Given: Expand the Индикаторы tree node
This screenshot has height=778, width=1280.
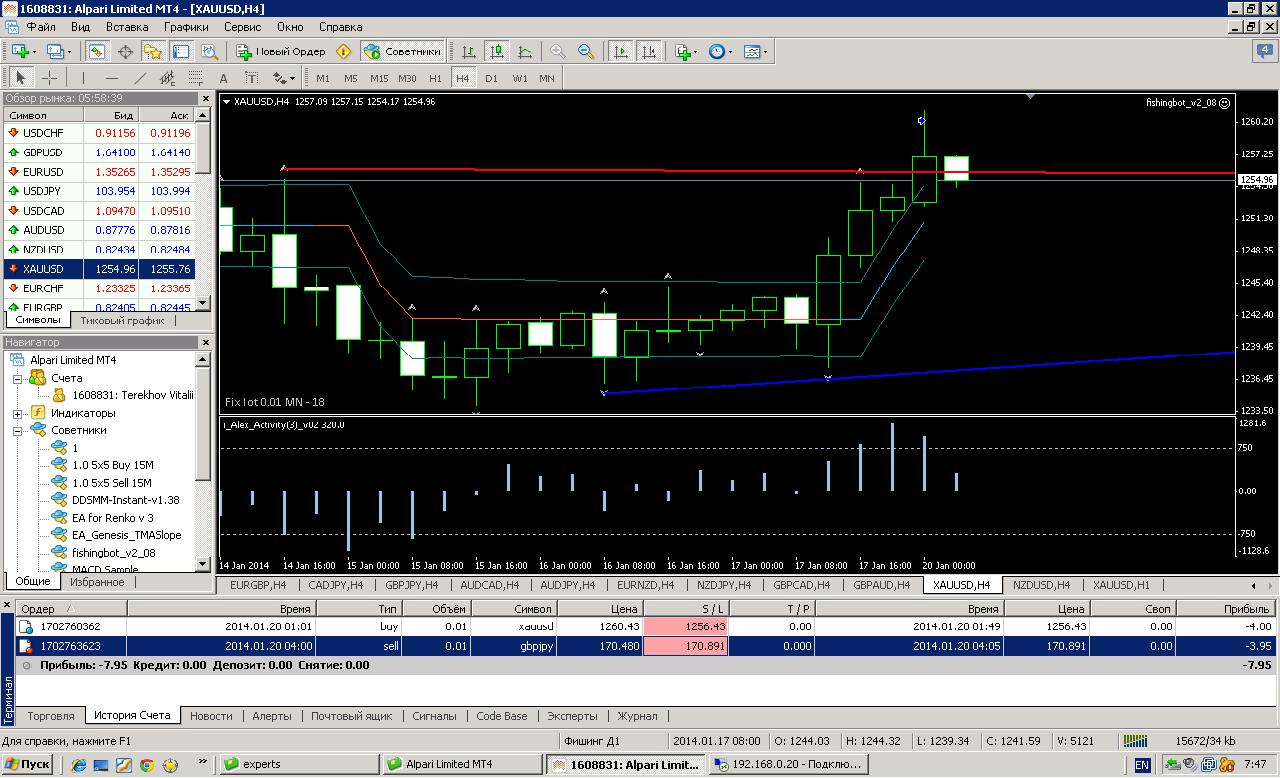Looking at the screenshot, I should coord(17,413).
